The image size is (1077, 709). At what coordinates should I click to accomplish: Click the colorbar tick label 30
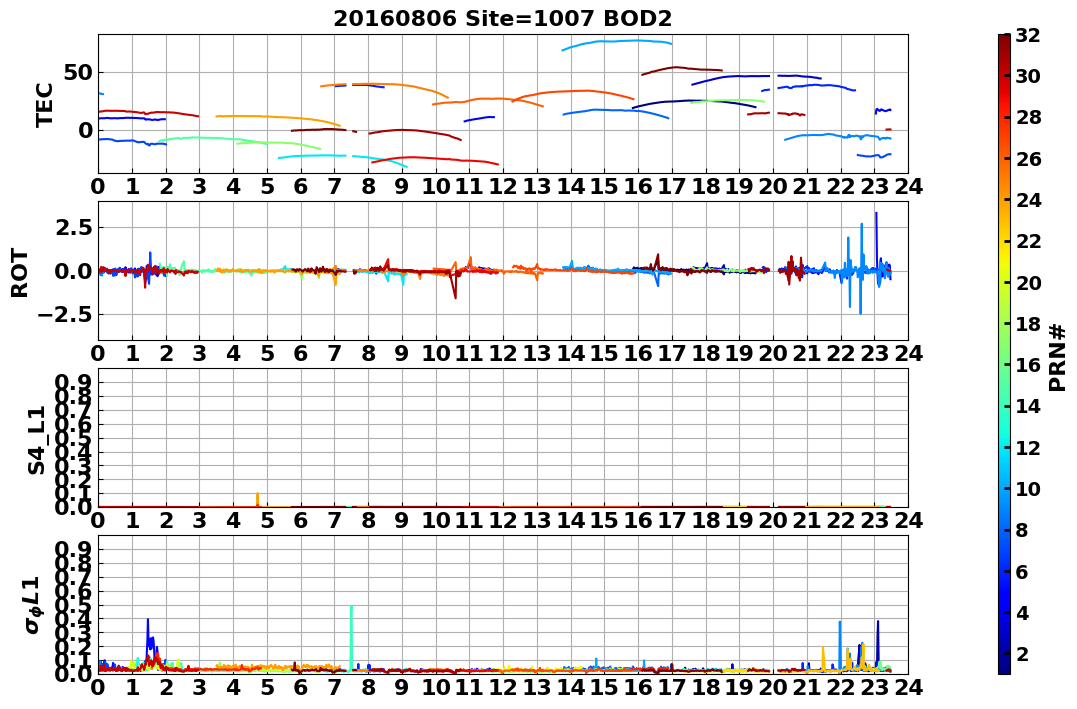[x=1028, y=76]
